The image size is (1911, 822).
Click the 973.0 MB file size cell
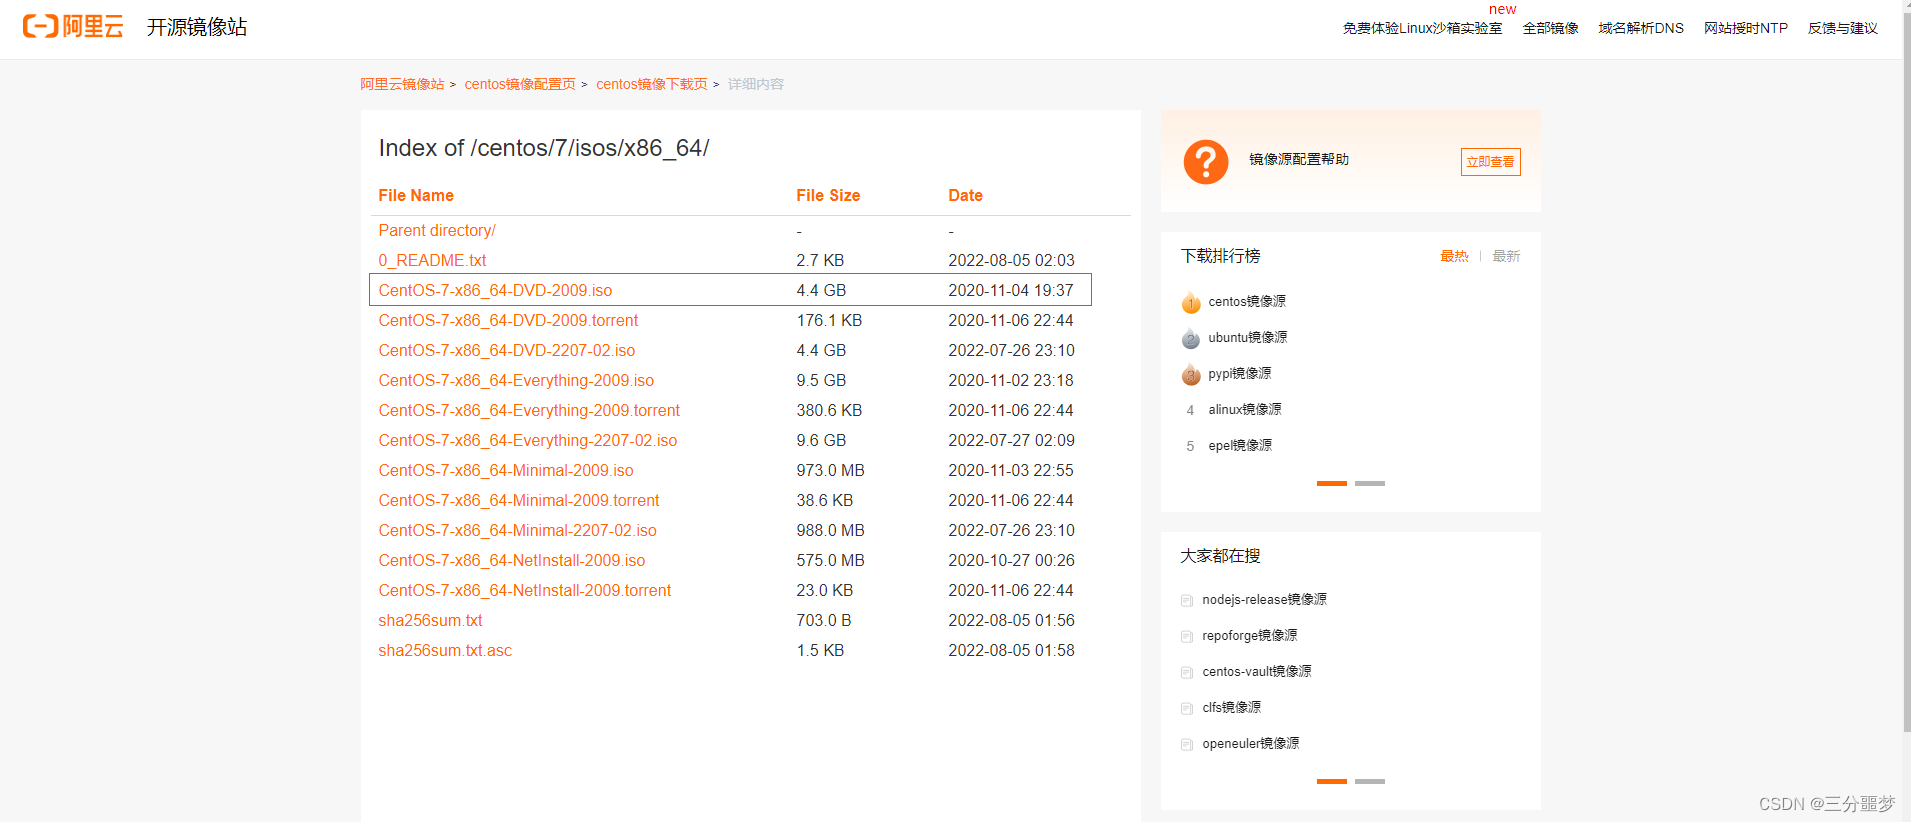(x=830, y=470)
